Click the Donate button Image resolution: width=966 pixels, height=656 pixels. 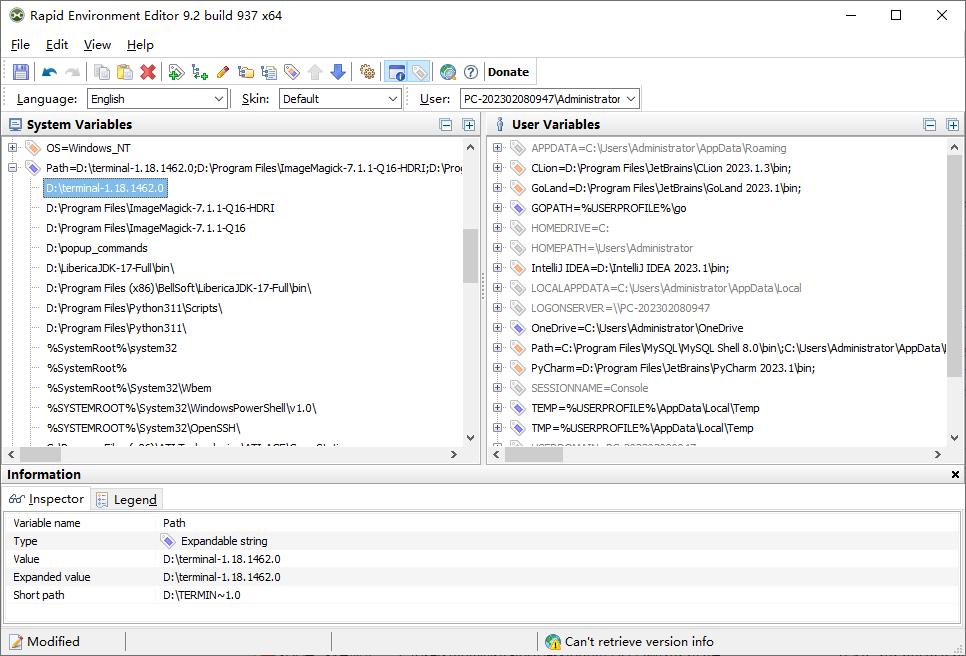pyautogui.click(x=508, y=72)
